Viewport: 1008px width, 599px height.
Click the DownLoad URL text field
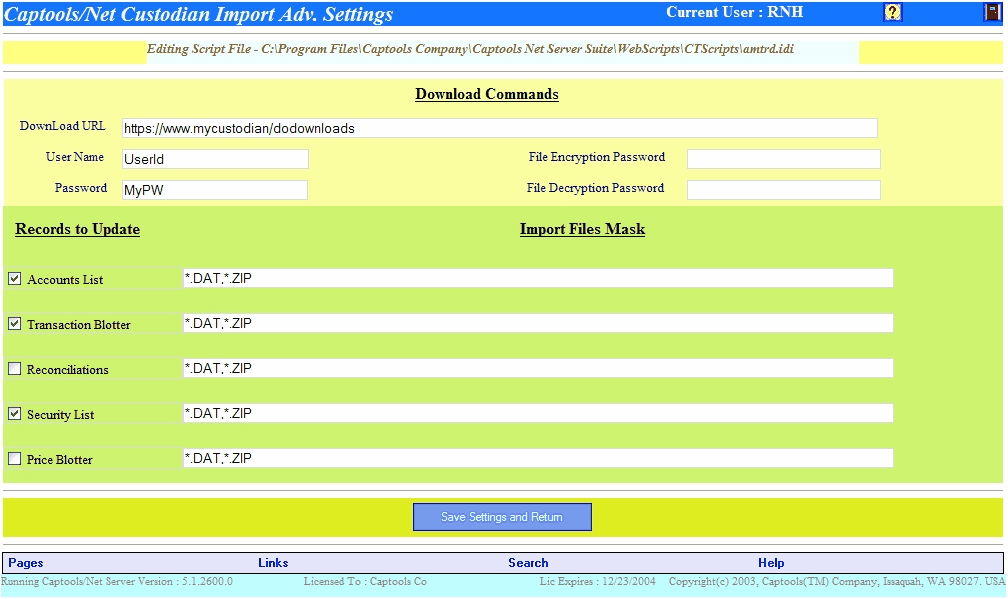[x=499, y=128]
